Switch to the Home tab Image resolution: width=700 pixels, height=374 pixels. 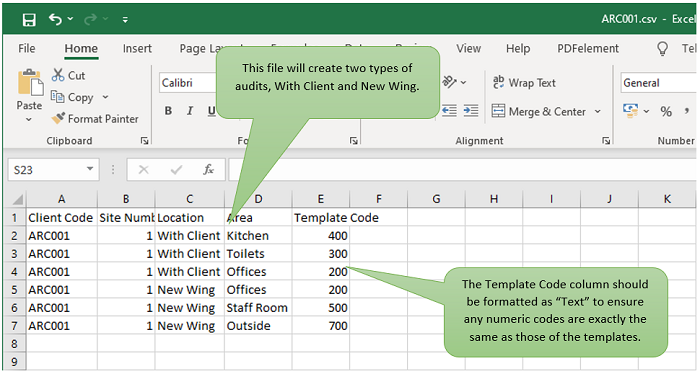pos(81,48)
